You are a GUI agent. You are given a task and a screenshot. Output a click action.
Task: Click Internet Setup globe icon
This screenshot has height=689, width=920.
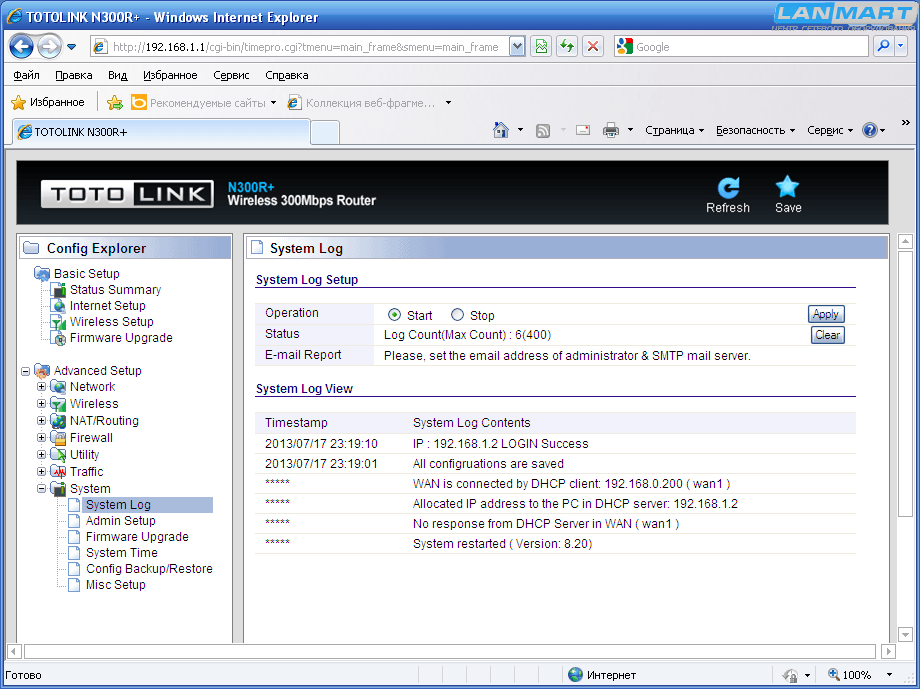click(59, 306)
